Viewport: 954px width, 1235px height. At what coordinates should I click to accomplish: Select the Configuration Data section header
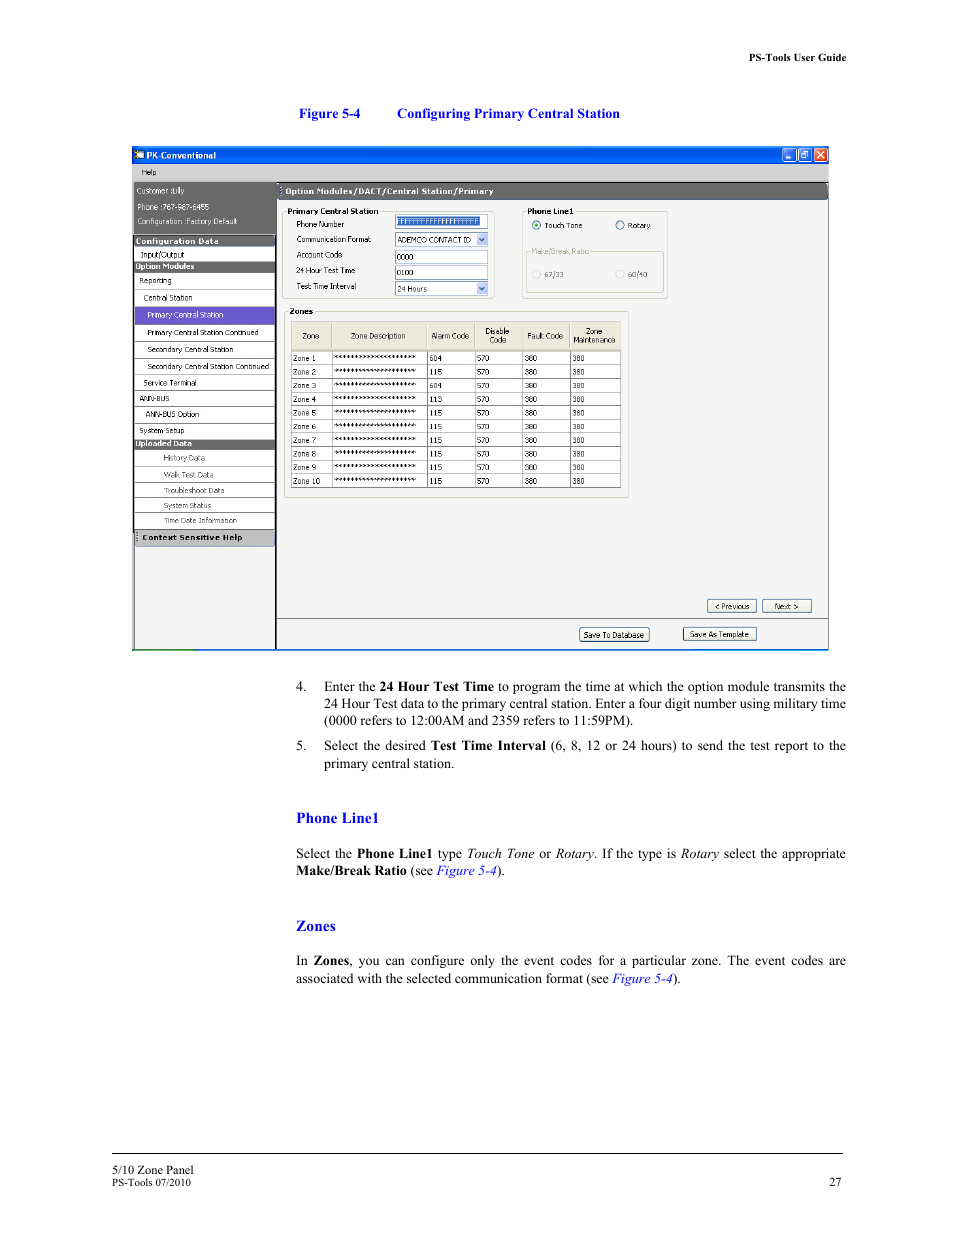point(204,241)
